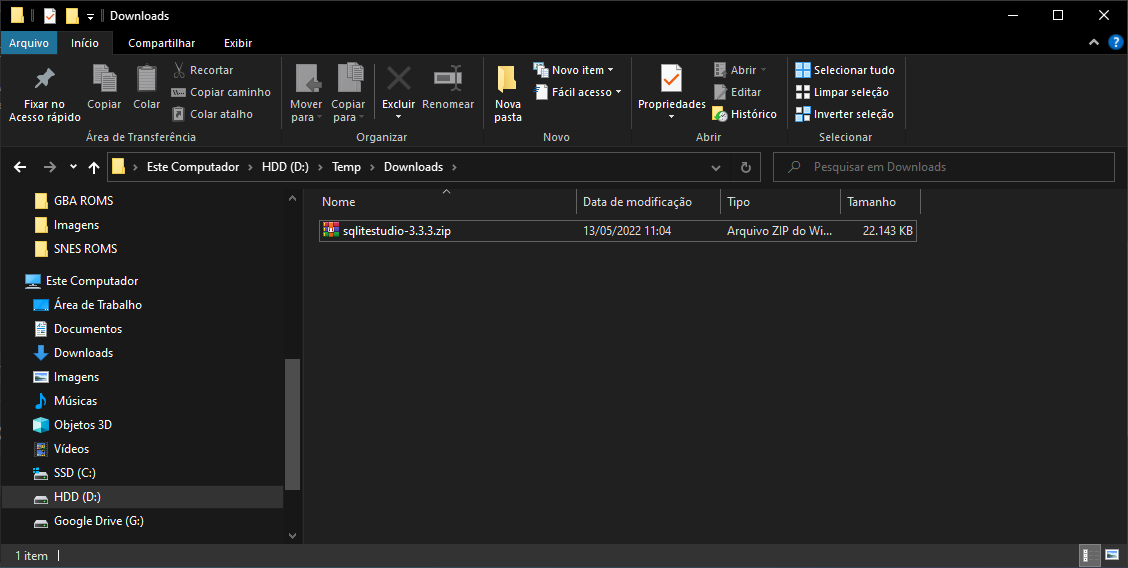Click Colar atalho

(212, 114)
